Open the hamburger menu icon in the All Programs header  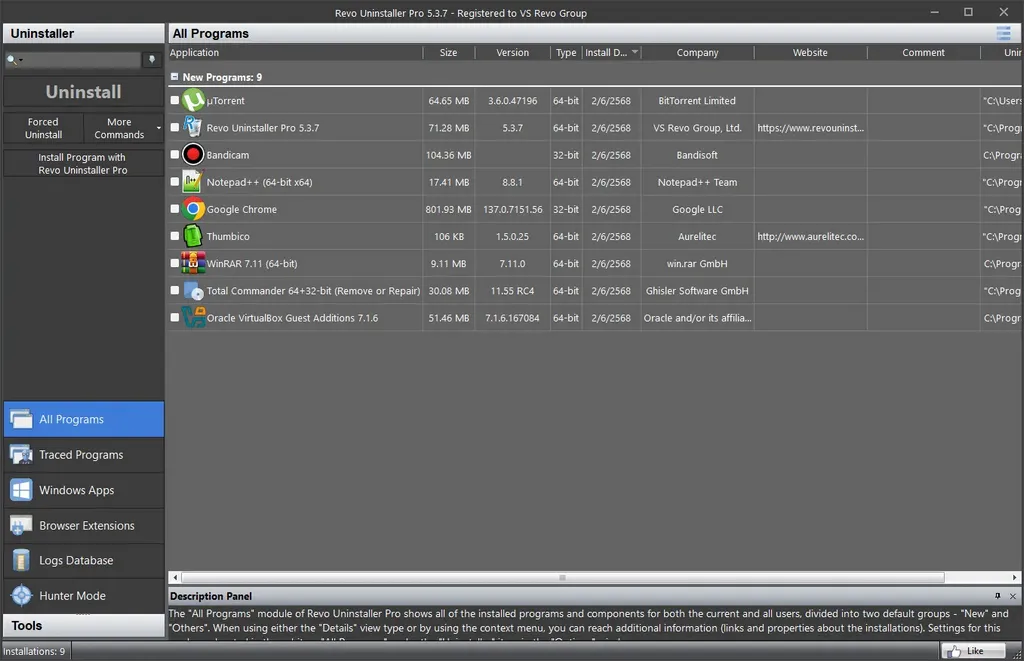click(x=1004, y=33)
